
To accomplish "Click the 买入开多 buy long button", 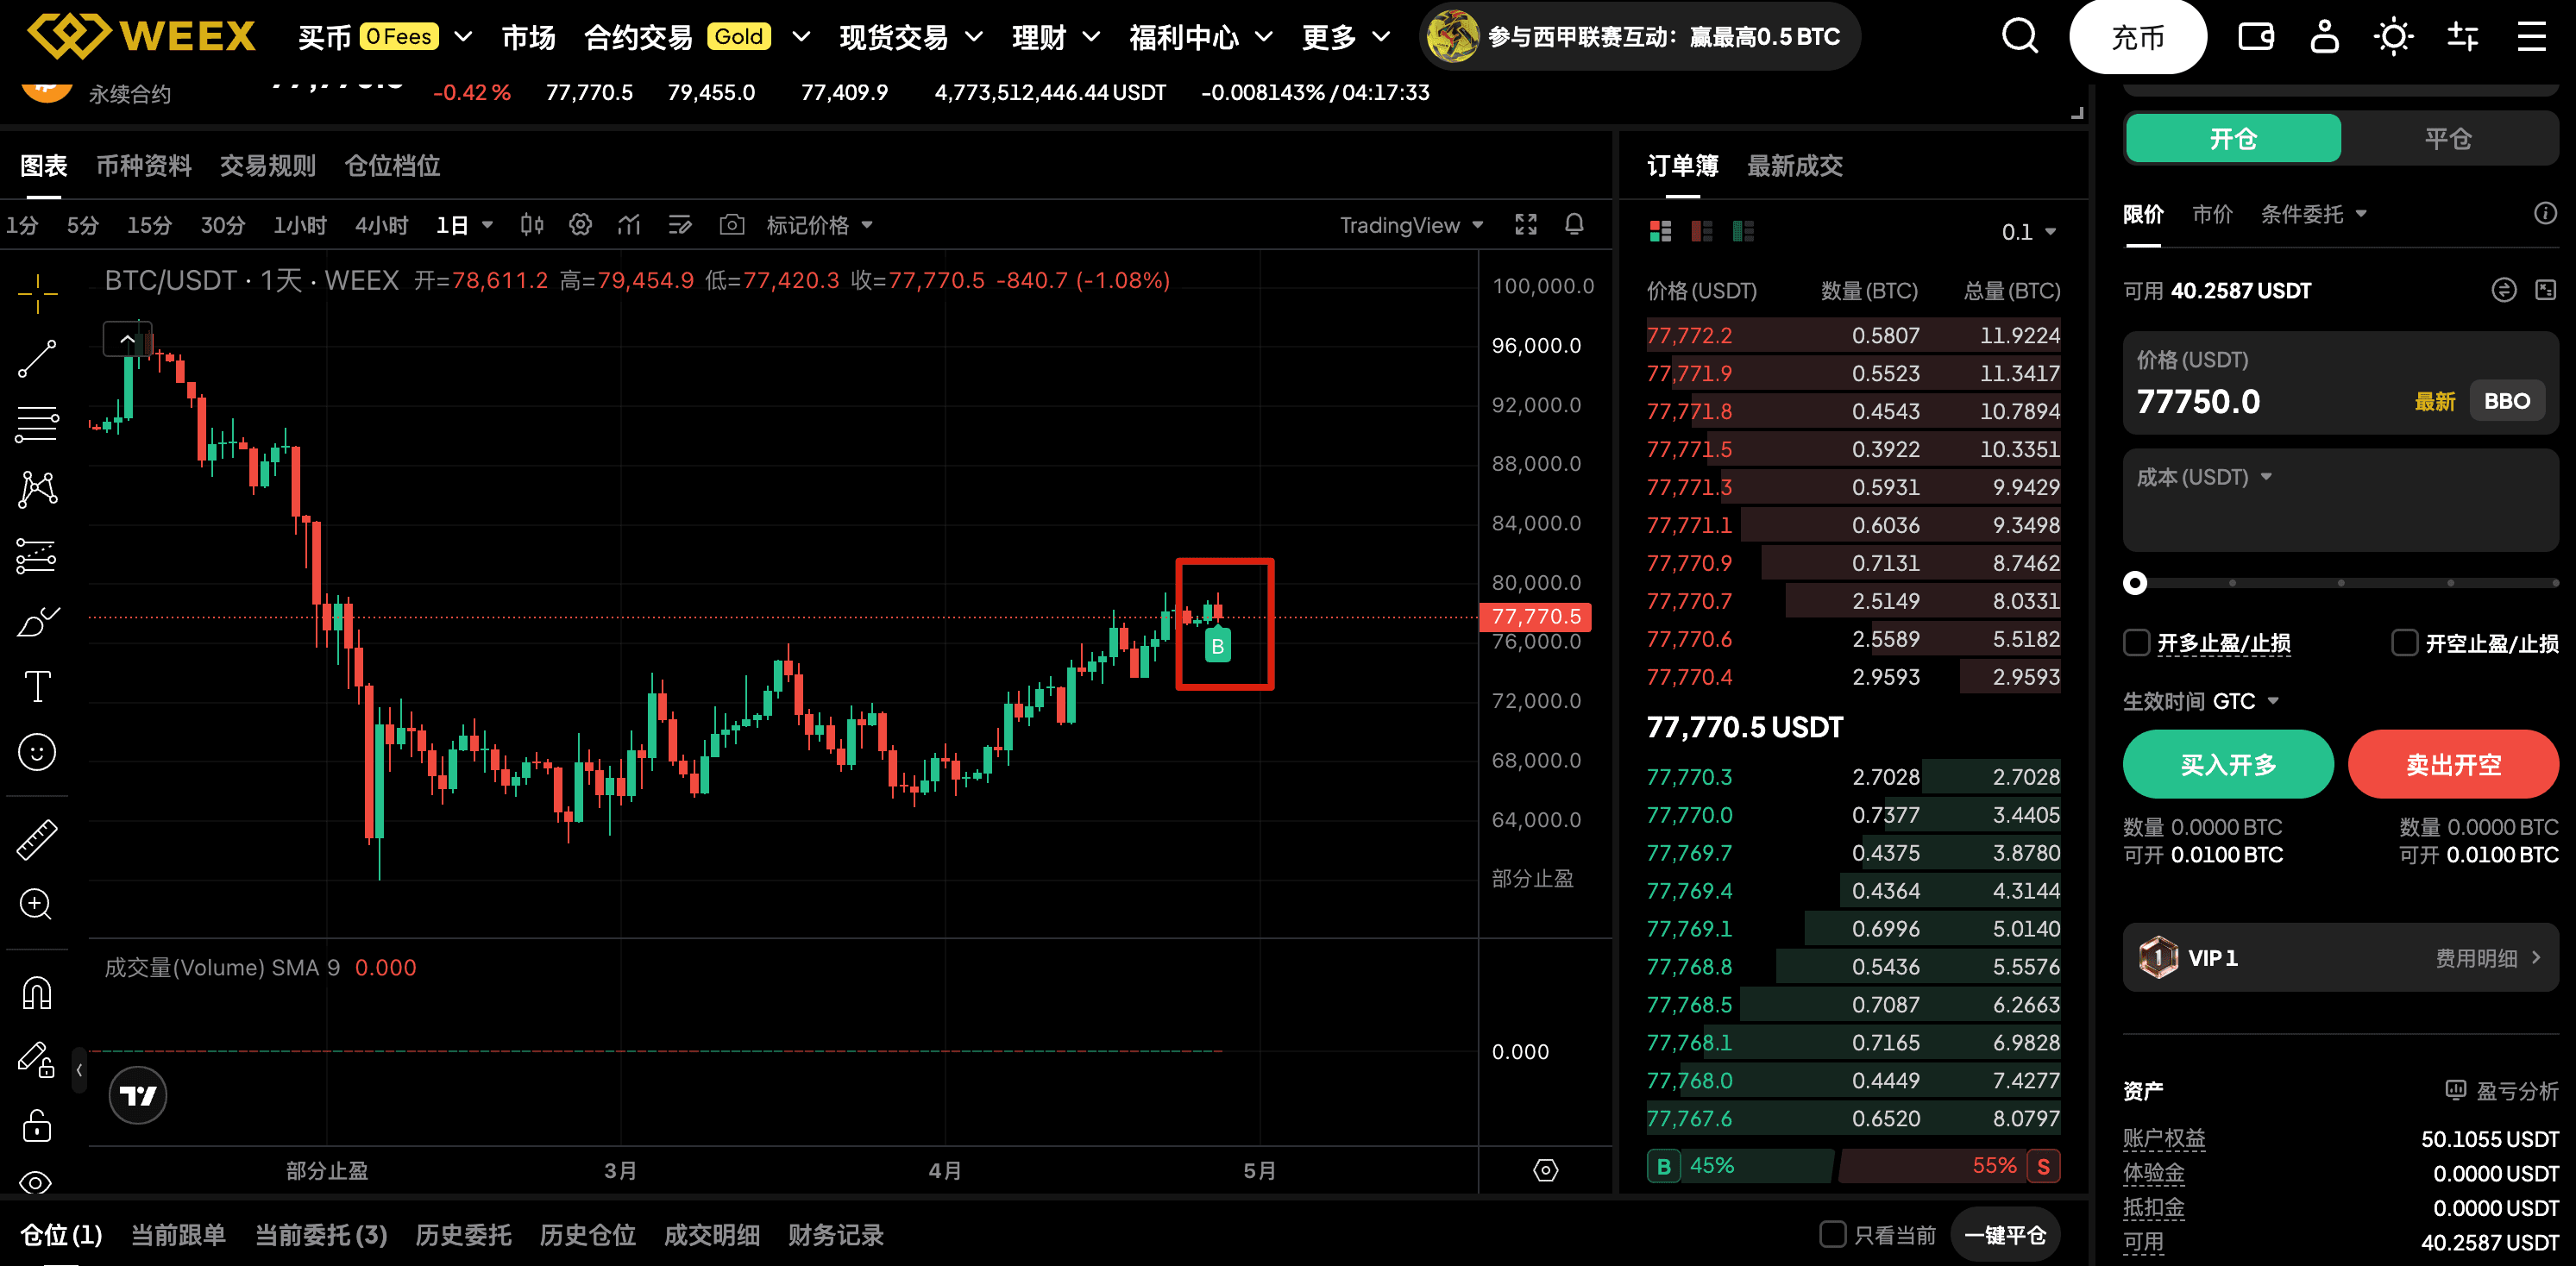I will (2228, 764).
